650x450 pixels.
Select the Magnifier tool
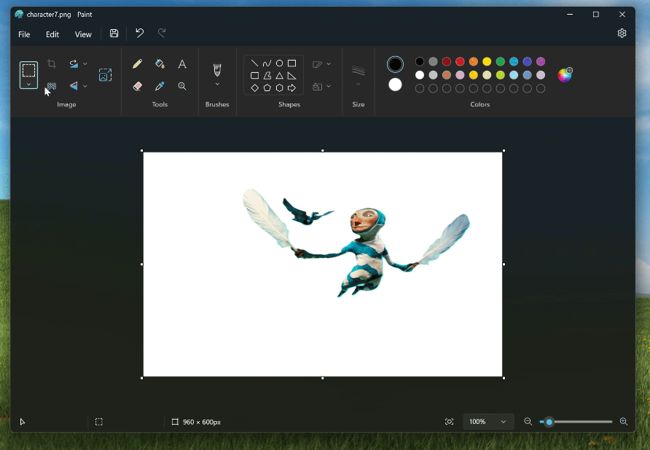(x=182, y=86)
